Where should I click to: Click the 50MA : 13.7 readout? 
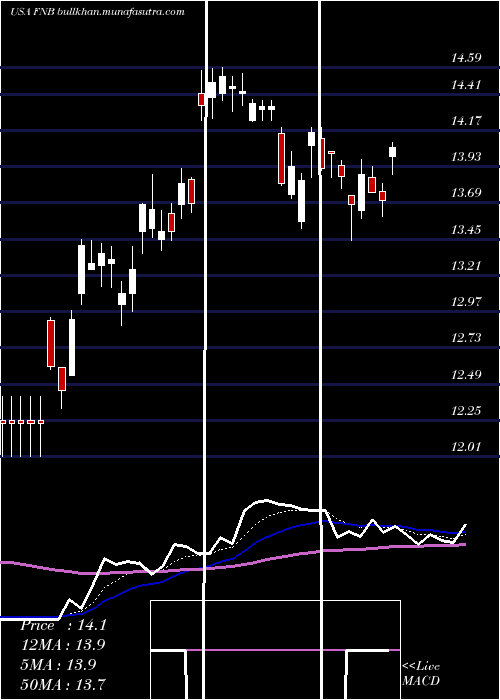(63, 684)
